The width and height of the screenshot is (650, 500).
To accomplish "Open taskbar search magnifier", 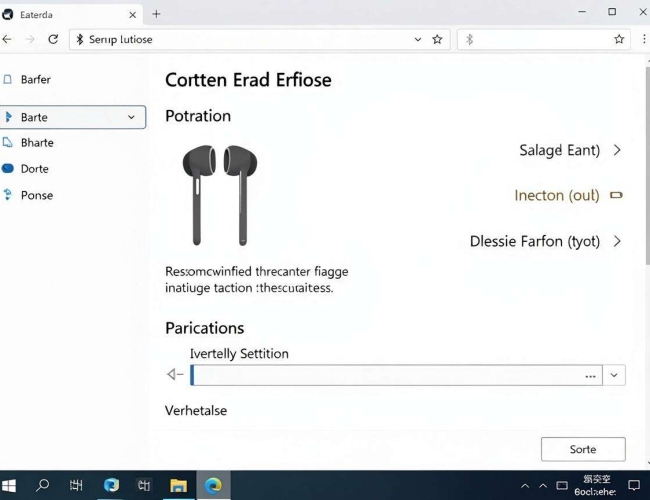I will [42, 485].
